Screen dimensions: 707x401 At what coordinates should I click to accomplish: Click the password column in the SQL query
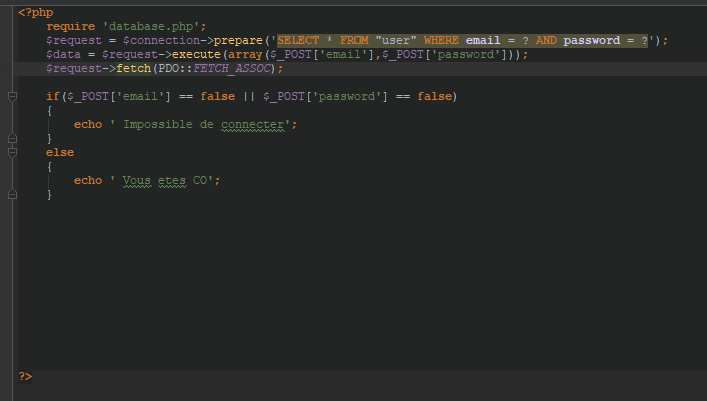tap(592, 41)
